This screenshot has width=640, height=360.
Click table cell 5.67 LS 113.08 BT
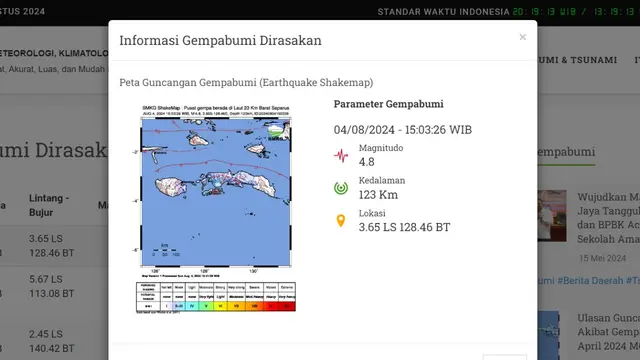pos(51,287)
